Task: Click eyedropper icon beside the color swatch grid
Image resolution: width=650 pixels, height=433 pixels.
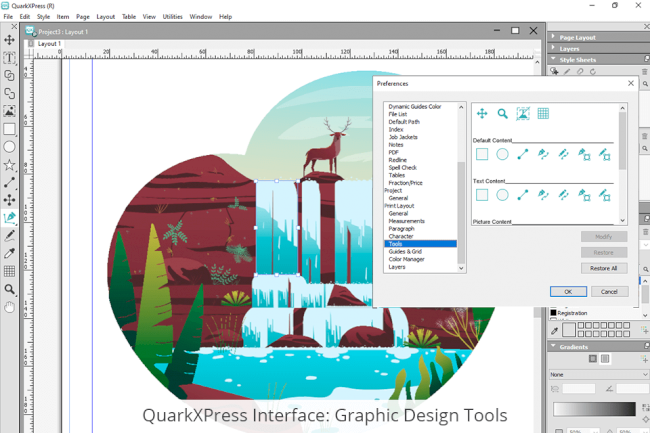Action: click(x=555, y=331)
